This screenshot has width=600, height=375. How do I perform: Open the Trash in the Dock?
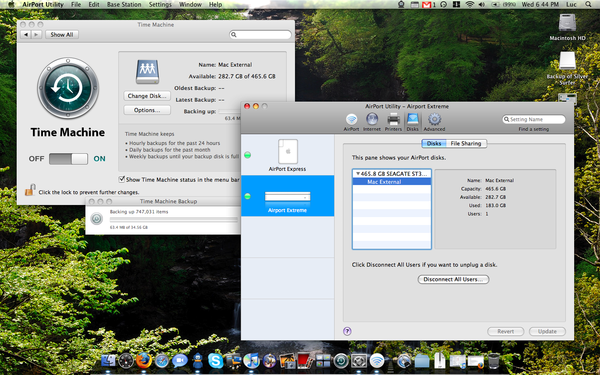(x=494, y=360)
